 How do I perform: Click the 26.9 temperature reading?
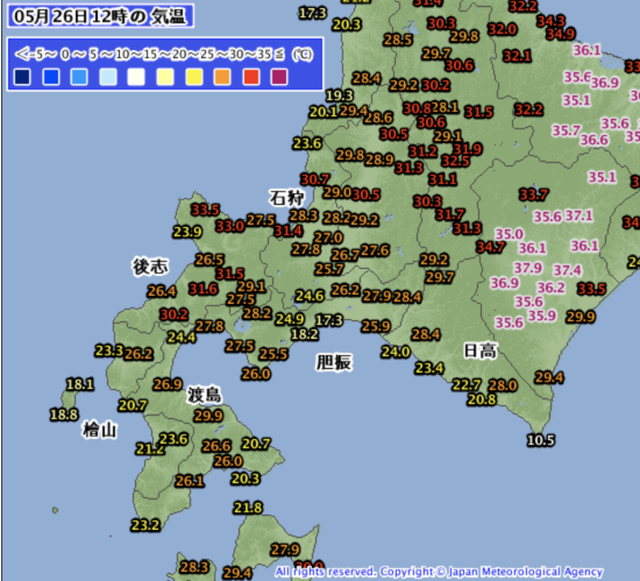pyautogui.click(x=168, y=384)
